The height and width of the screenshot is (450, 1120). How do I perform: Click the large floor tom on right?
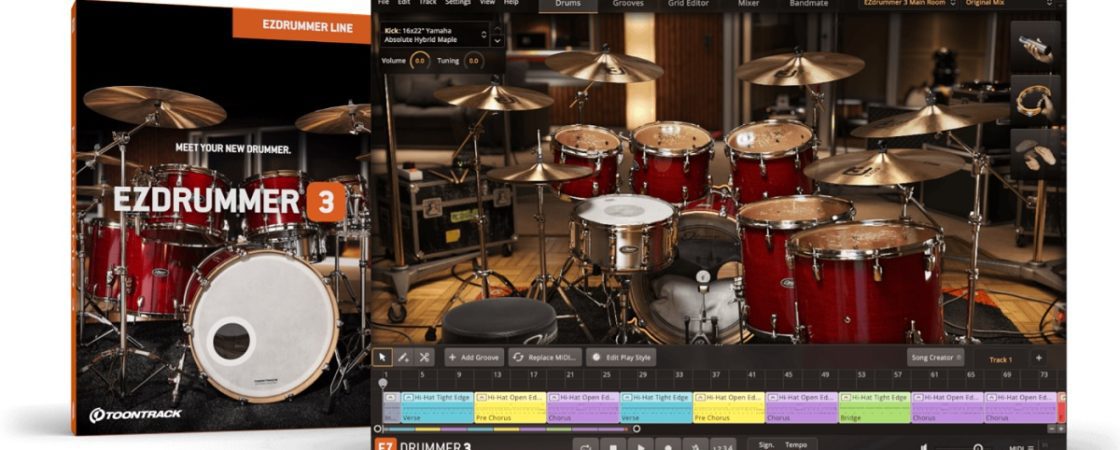pyautogui.click(x=866, y=282)
